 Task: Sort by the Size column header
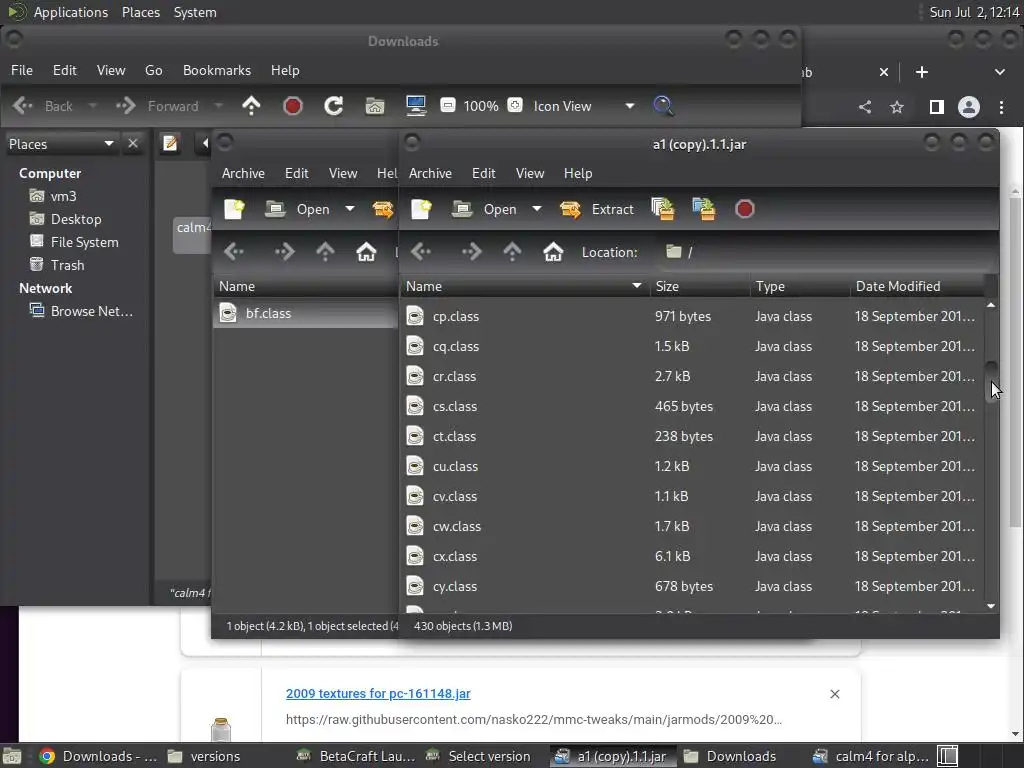[x=699, y=286]
